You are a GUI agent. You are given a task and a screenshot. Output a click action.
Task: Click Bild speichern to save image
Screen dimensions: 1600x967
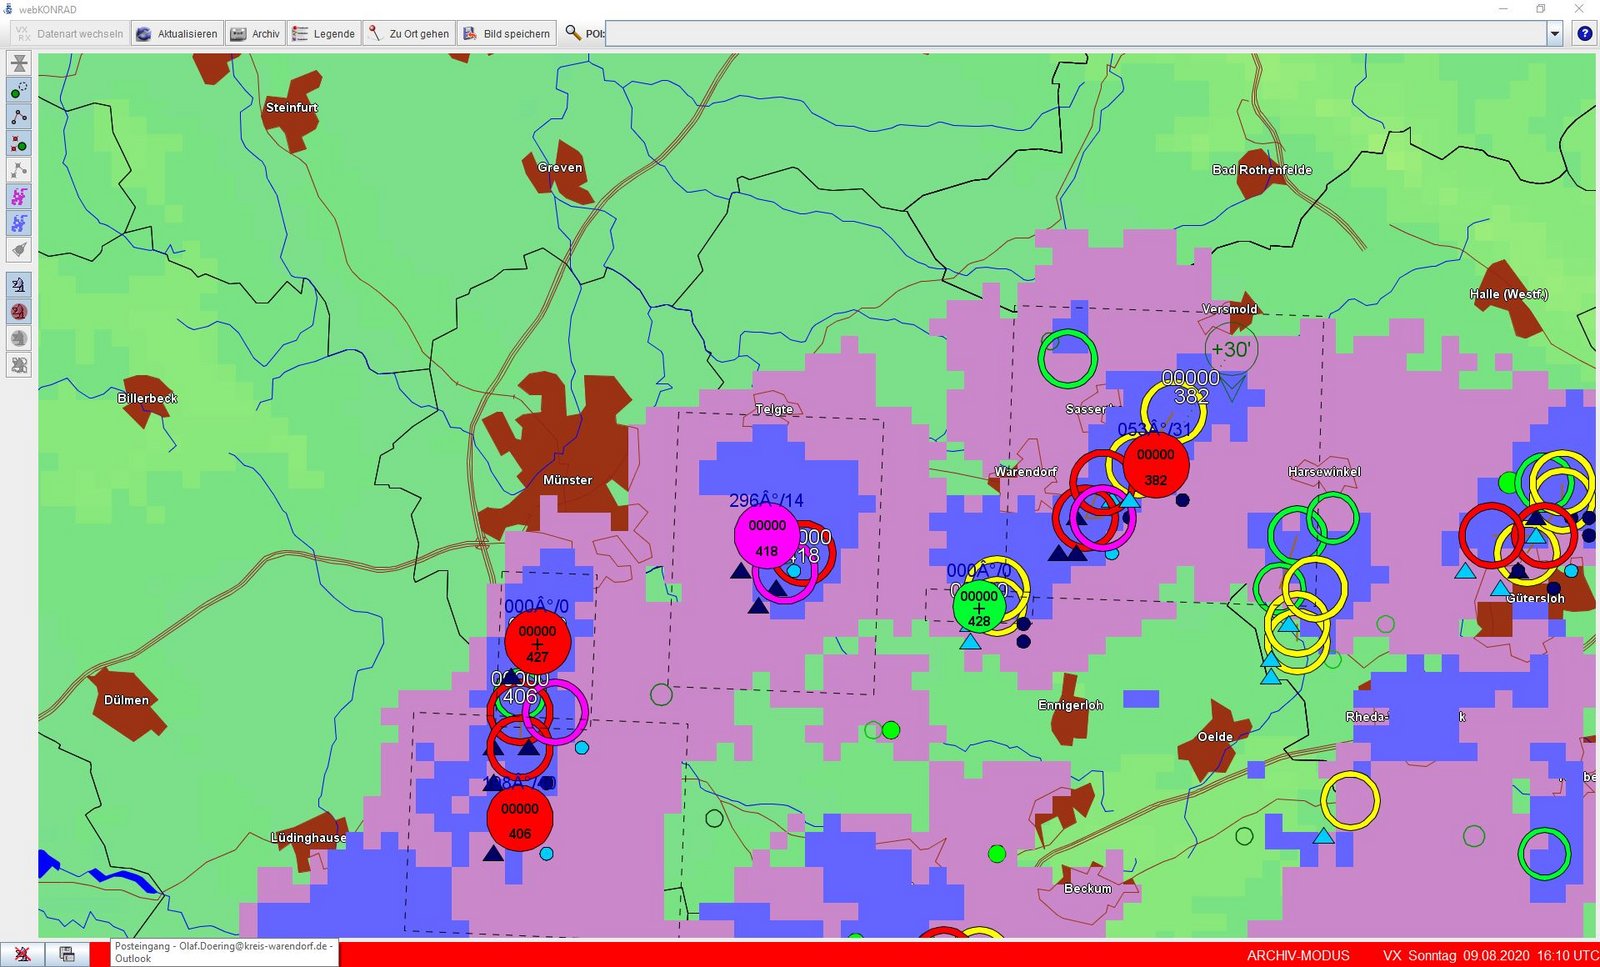506,33
